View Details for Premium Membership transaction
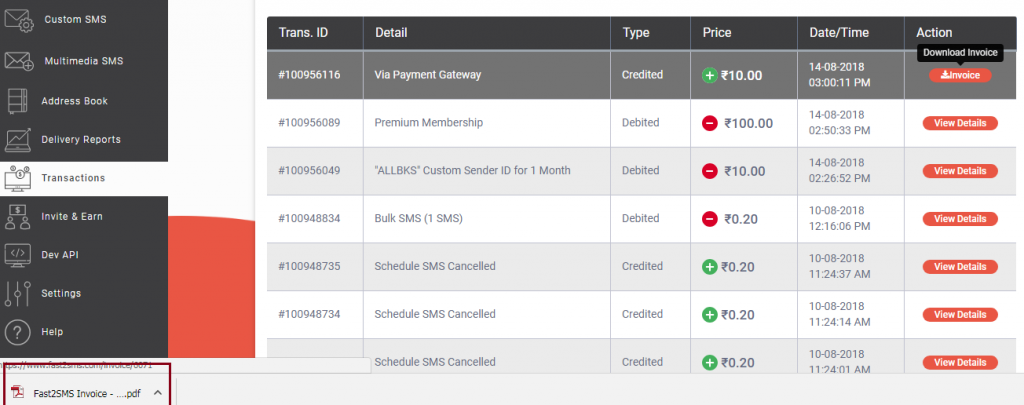 tap(959, 123)
